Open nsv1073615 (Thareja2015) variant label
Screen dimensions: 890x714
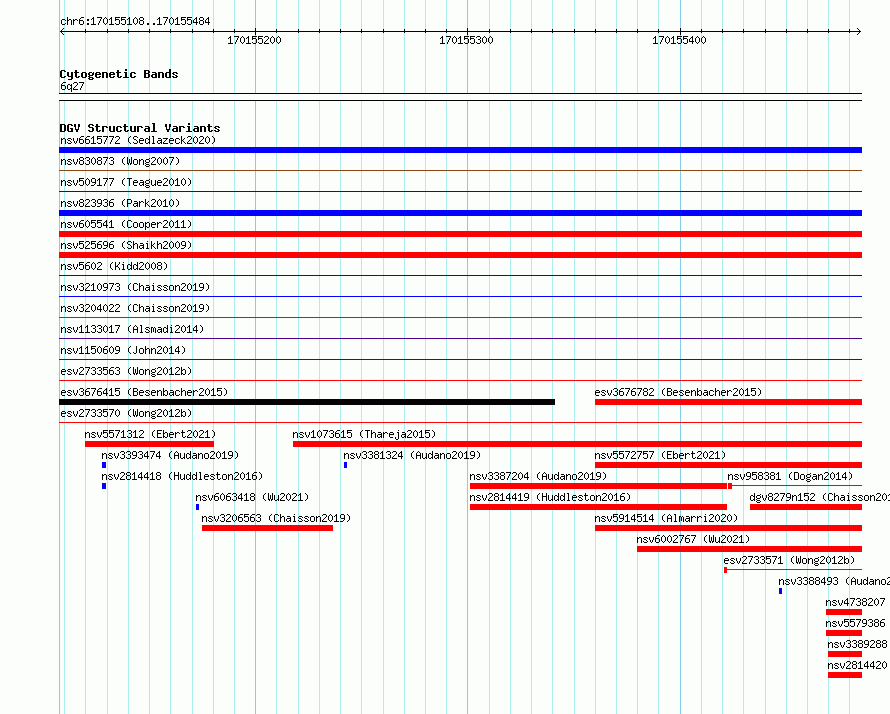coord(364,434)
